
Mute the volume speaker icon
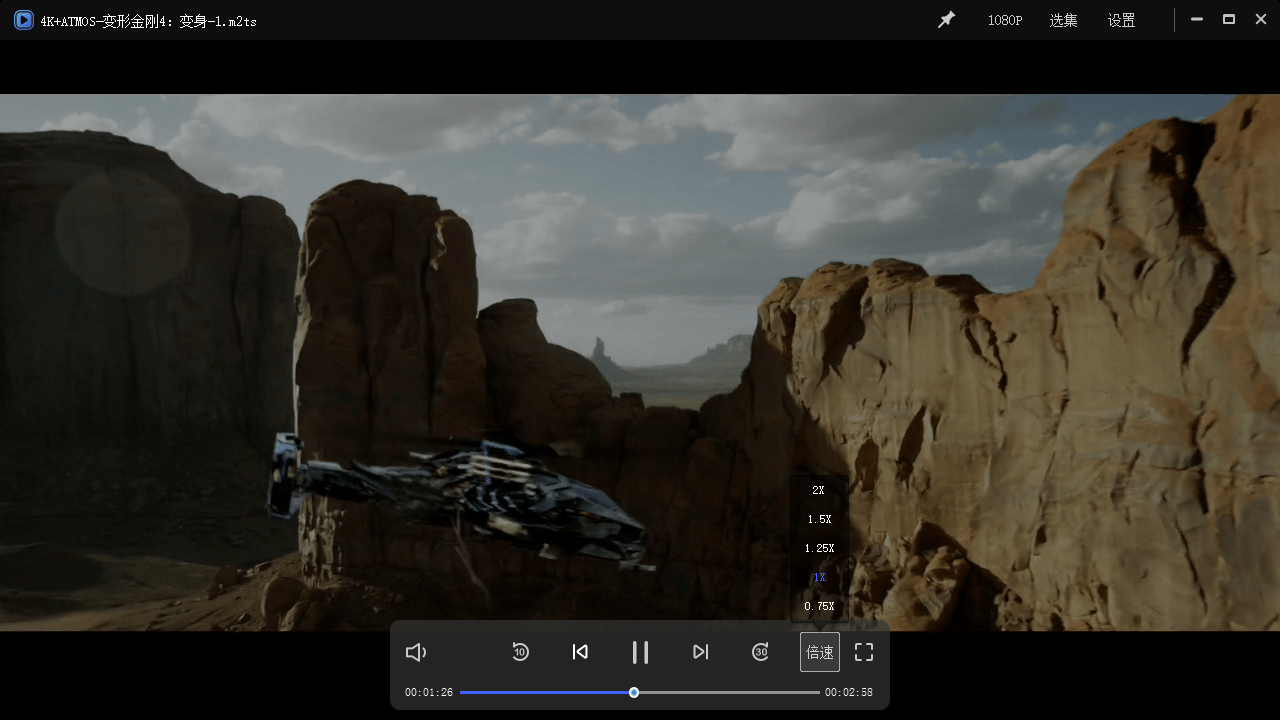pos(416,652)
